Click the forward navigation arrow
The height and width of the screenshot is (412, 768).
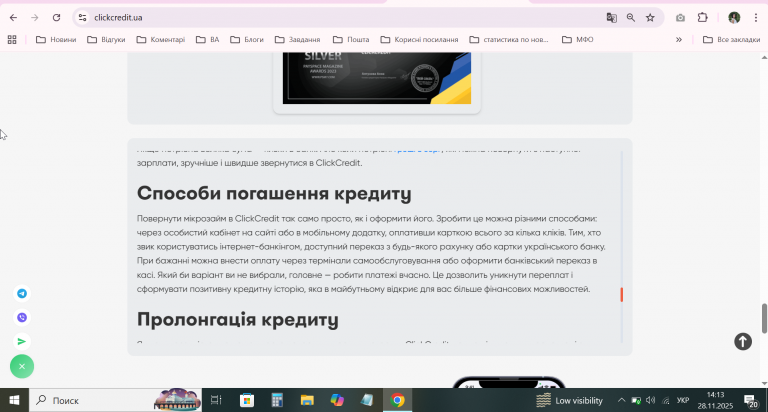click(x=34, y=18)
